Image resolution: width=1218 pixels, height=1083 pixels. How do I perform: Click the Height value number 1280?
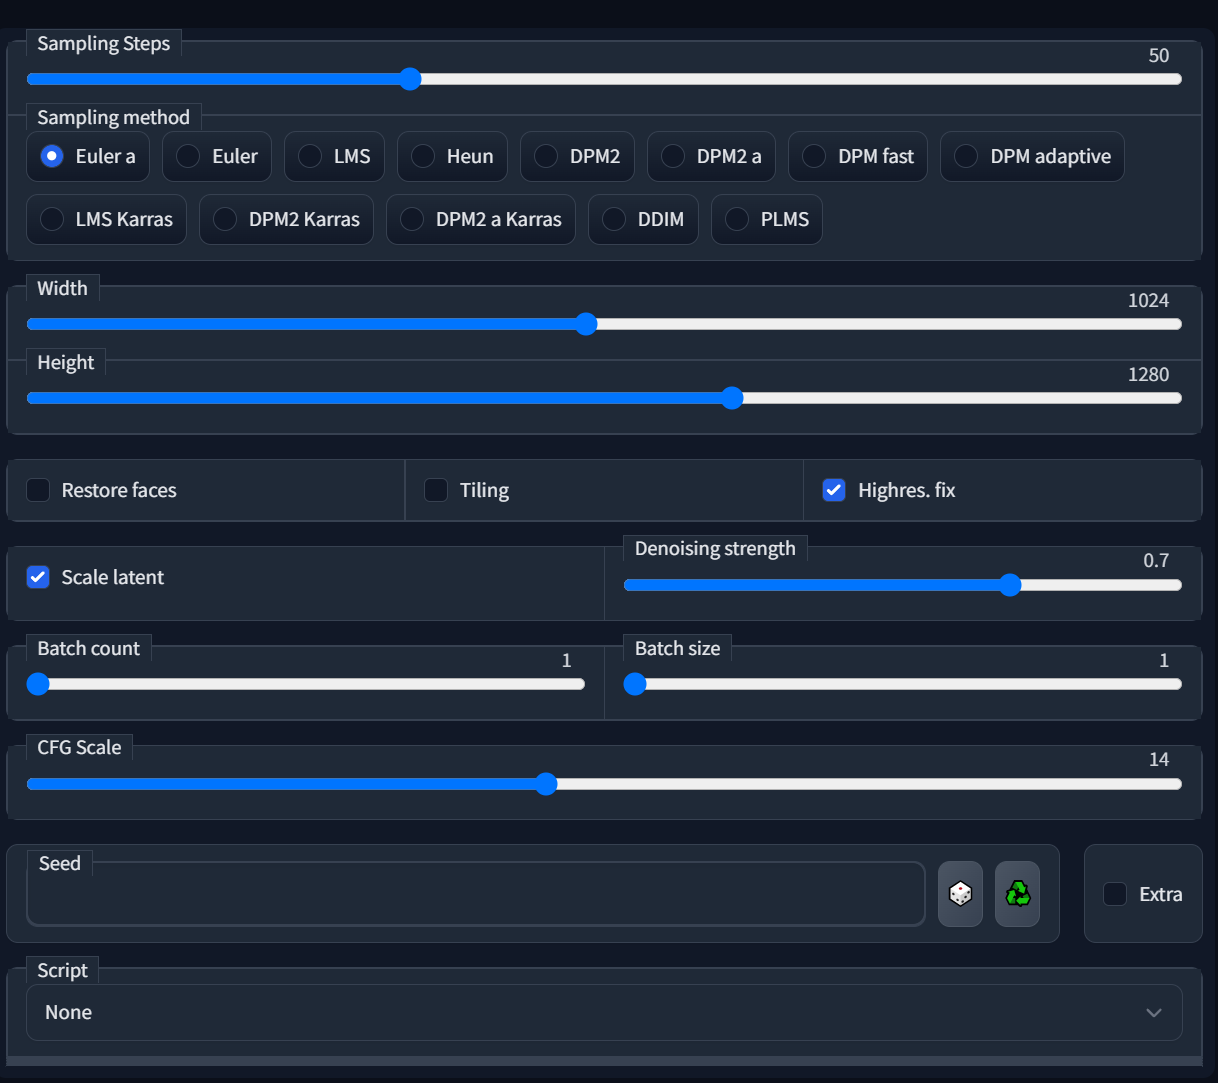pos(1148,374)
